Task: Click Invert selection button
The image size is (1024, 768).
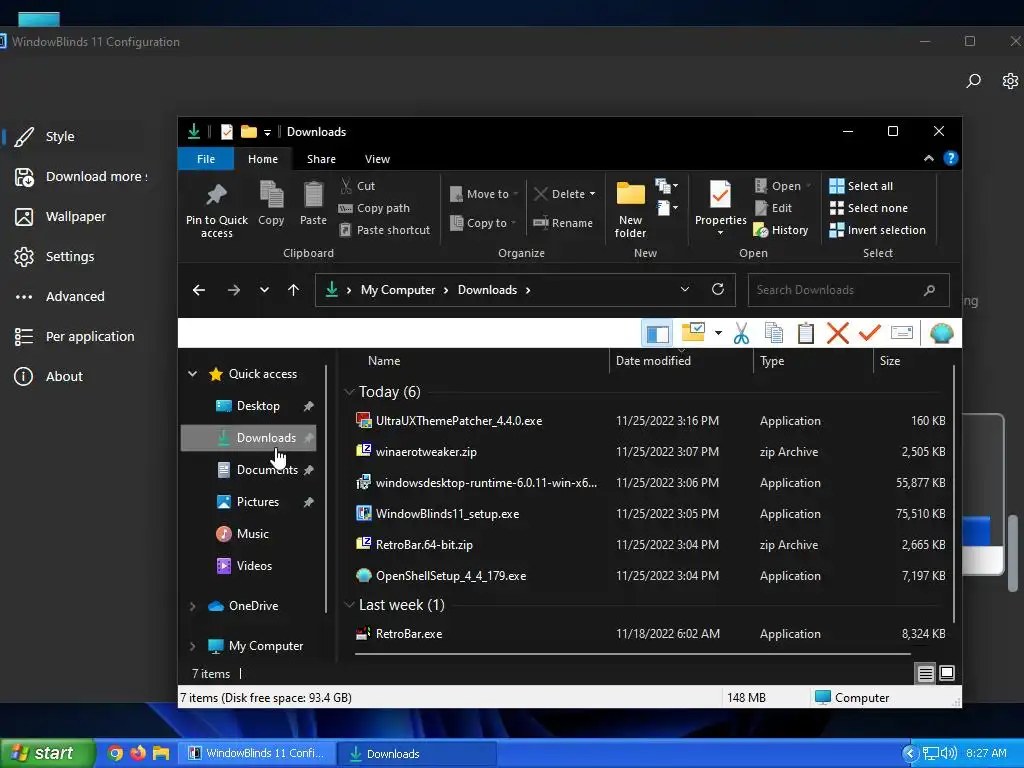Action: [878, 230]
